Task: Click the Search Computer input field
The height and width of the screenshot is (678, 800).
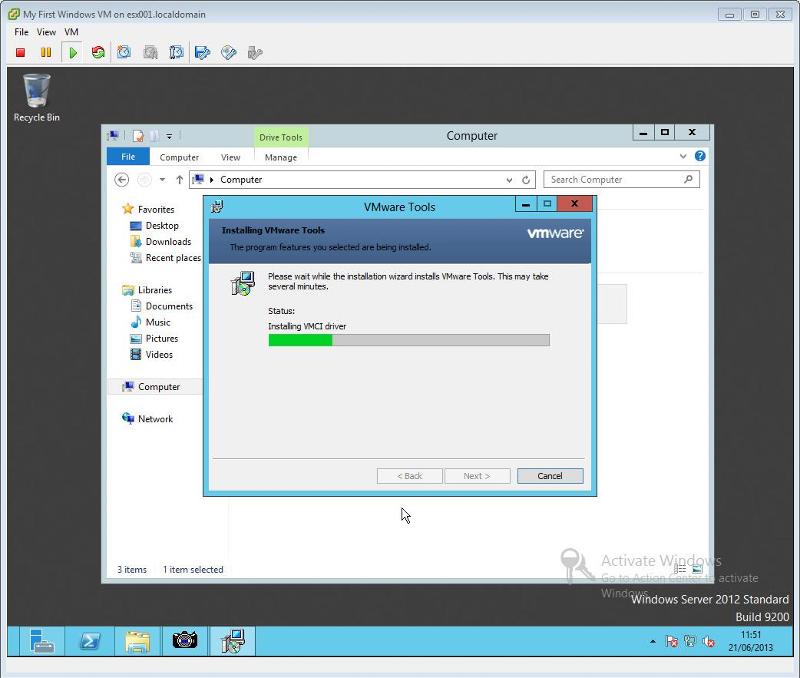Action: coord(621,179)
